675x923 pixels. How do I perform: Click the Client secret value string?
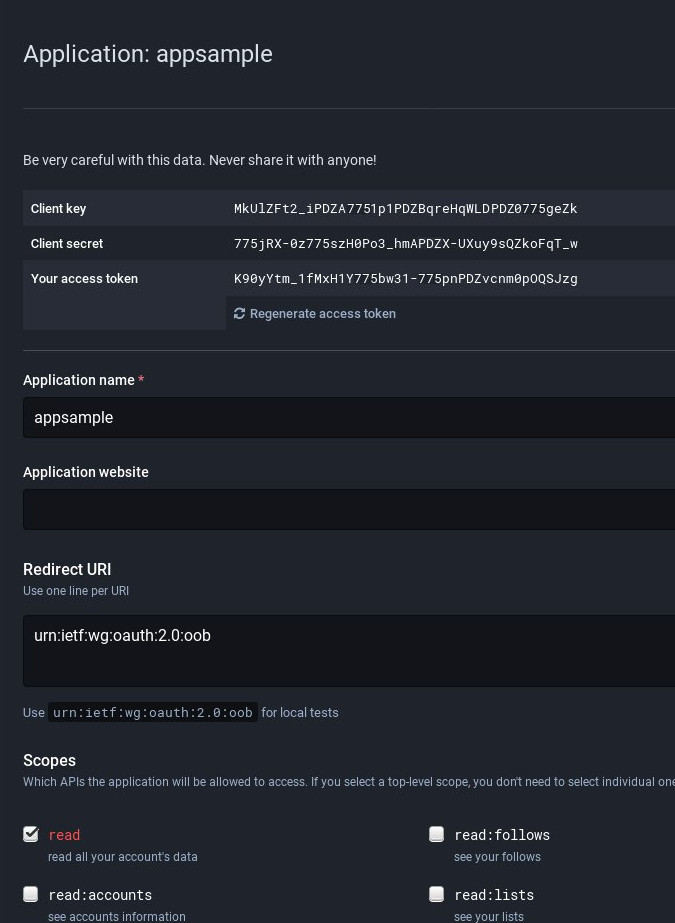point(405,244)
